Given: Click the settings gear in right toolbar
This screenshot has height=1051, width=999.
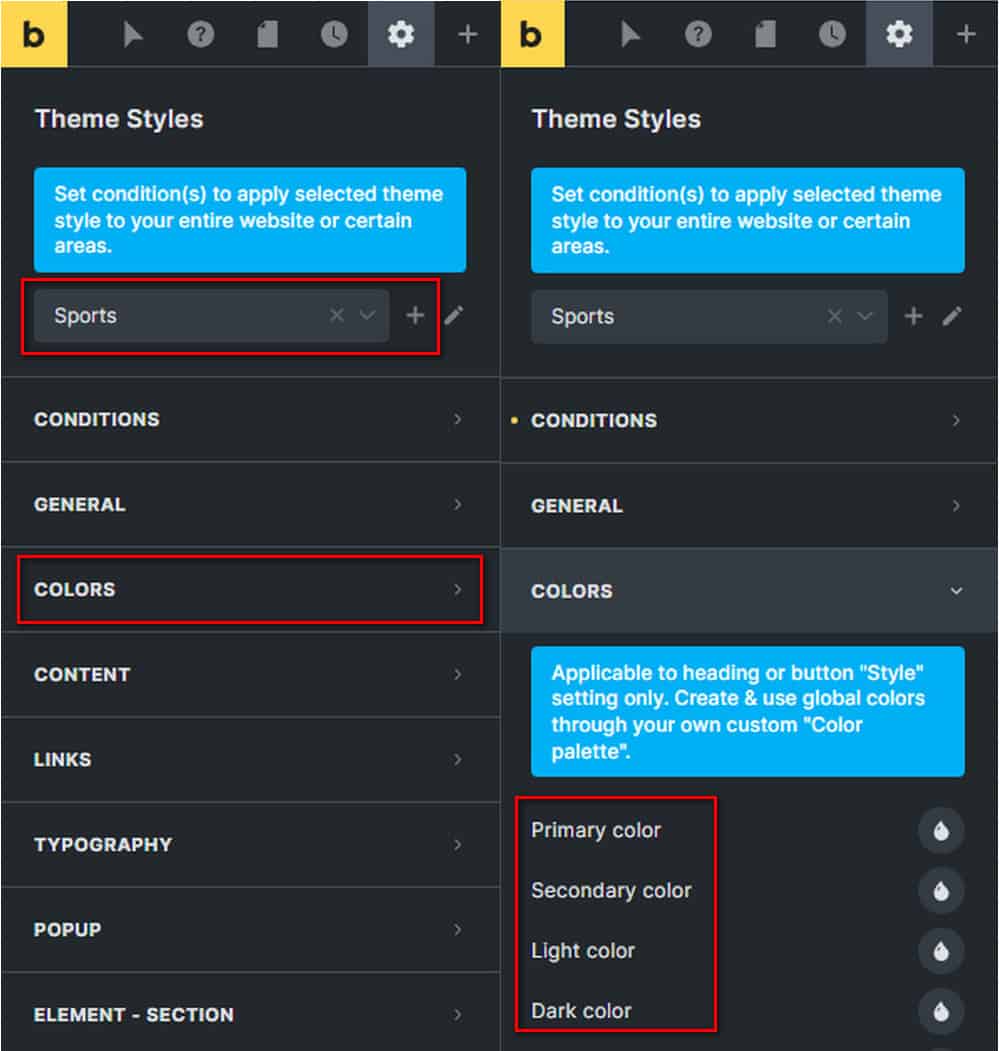Looking at the screenshot, I should pyautogui.click(x=898, y=34).
